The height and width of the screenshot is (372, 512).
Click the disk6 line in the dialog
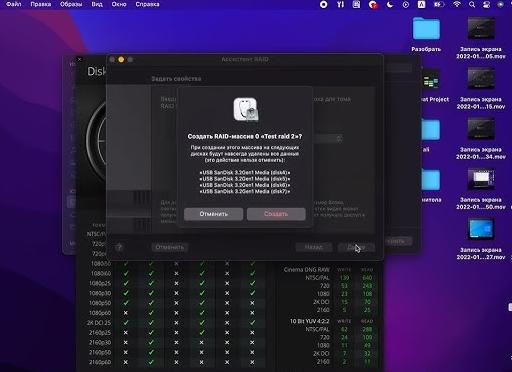pos(245,185)
